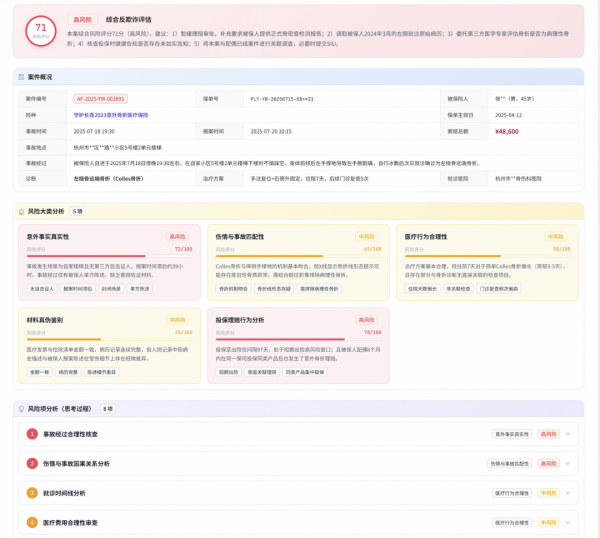Click the 无目击证人 tag
This screenshot has width=600, height=538.
coord(42,289)
